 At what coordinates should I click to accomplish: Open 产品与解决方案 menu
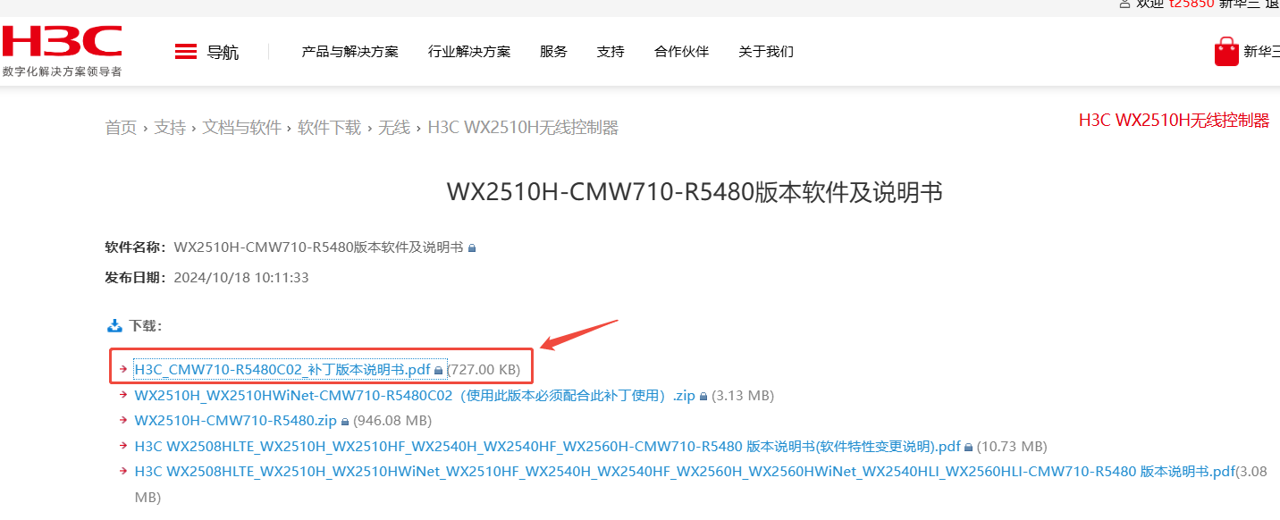pos(350,52)
